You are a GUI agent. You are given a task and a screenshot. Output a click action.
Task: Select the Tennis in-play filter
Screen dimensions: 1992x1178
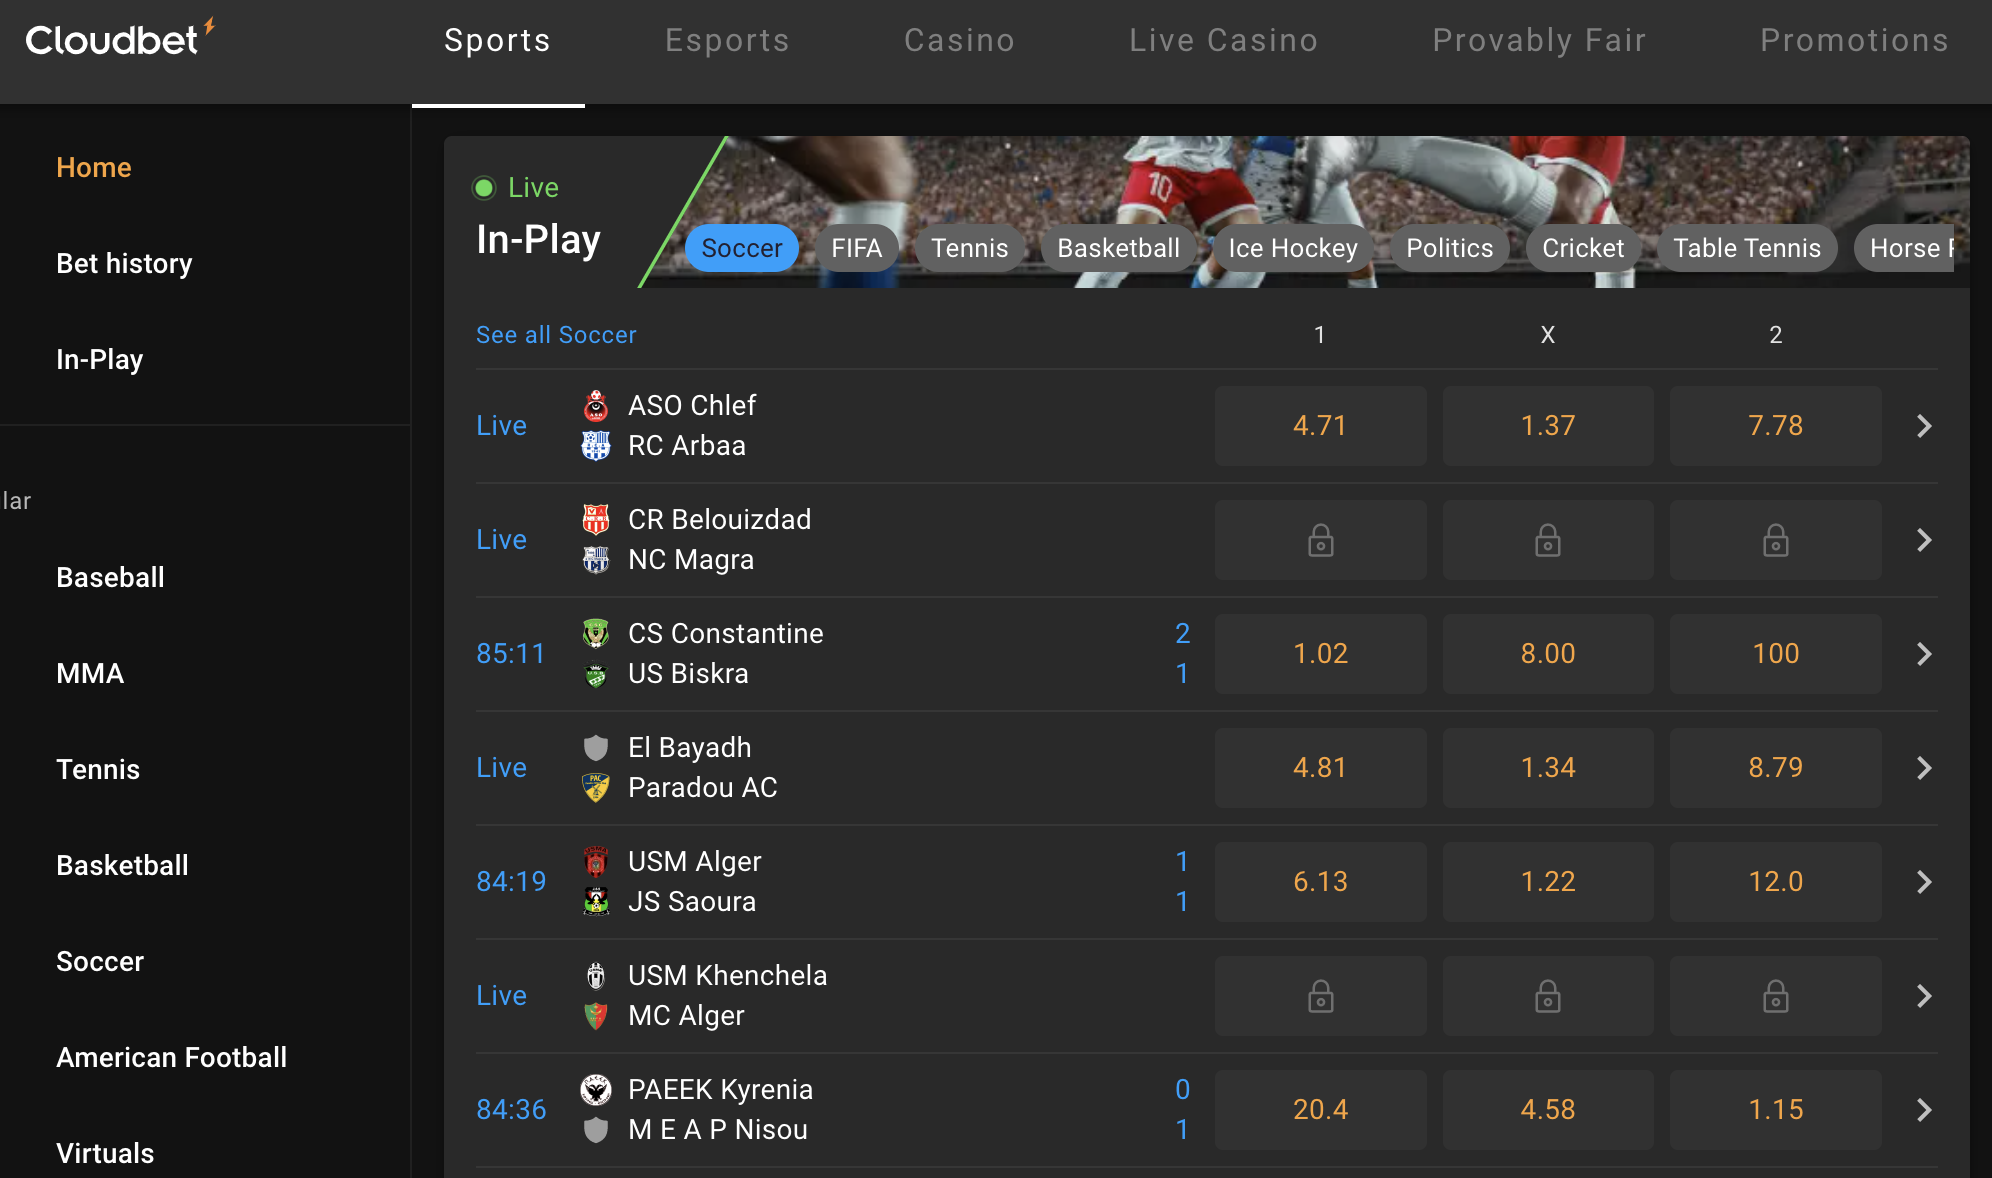(969, 248)
